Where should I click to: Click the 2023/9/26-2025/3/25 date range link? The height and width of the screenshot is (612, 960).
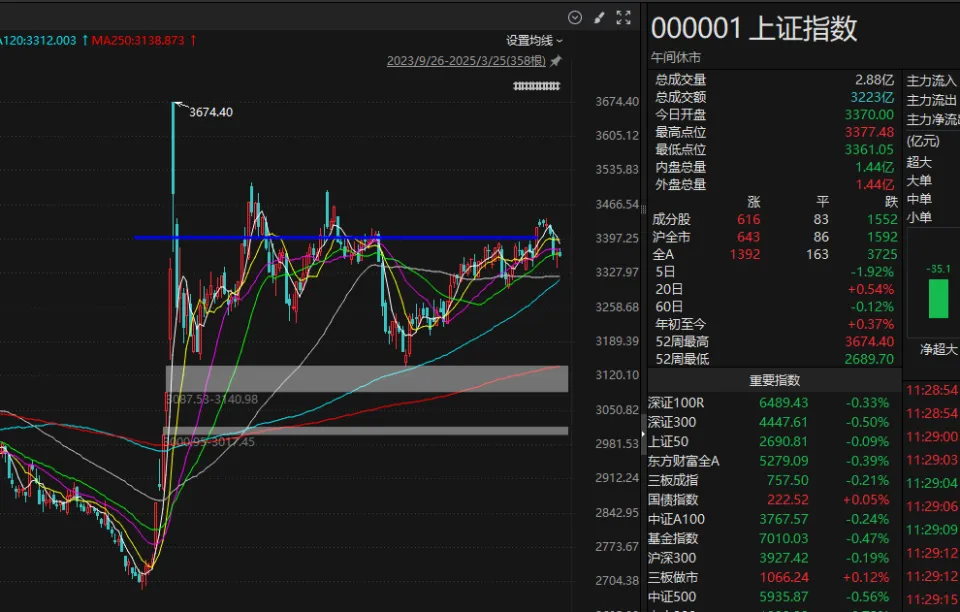[x=466, y=61]
